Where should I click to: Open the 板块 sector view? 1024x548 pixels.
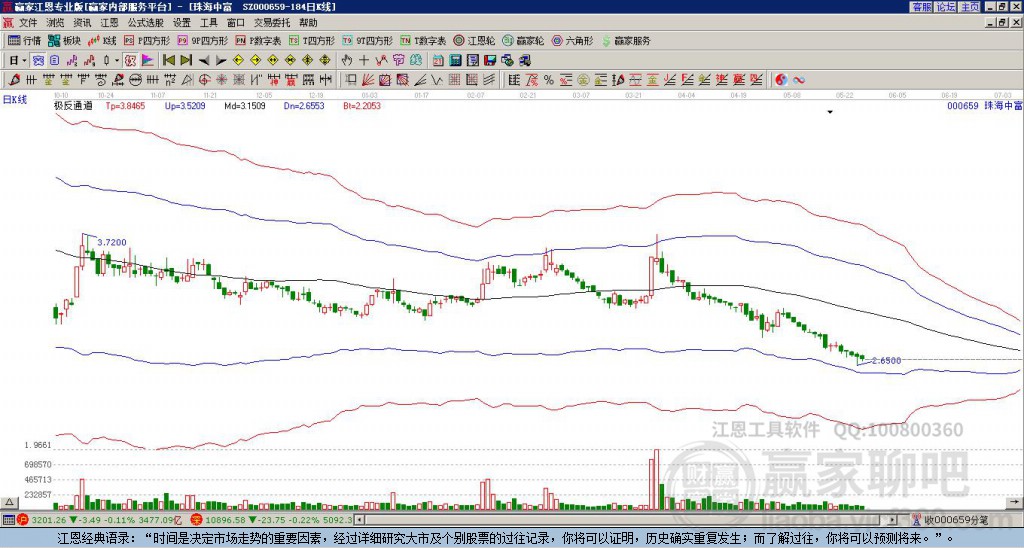coord(64,40)
